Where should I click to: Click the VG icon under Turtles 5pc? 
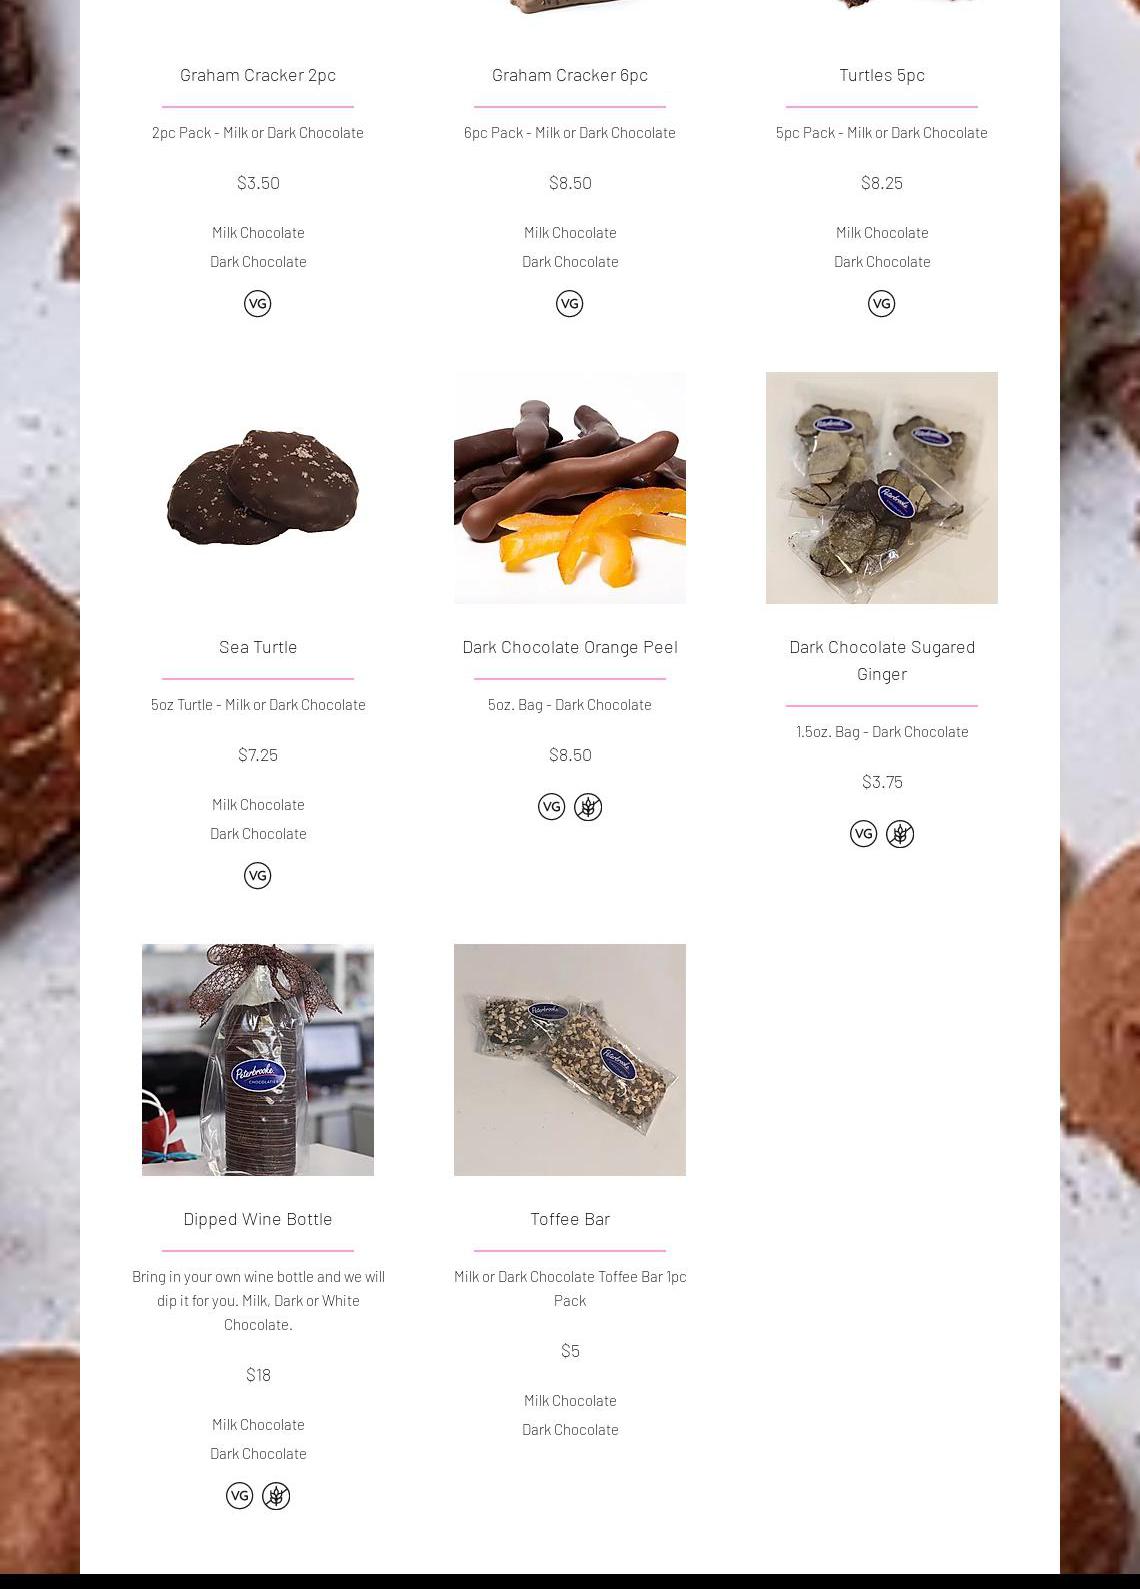(881, 303)
